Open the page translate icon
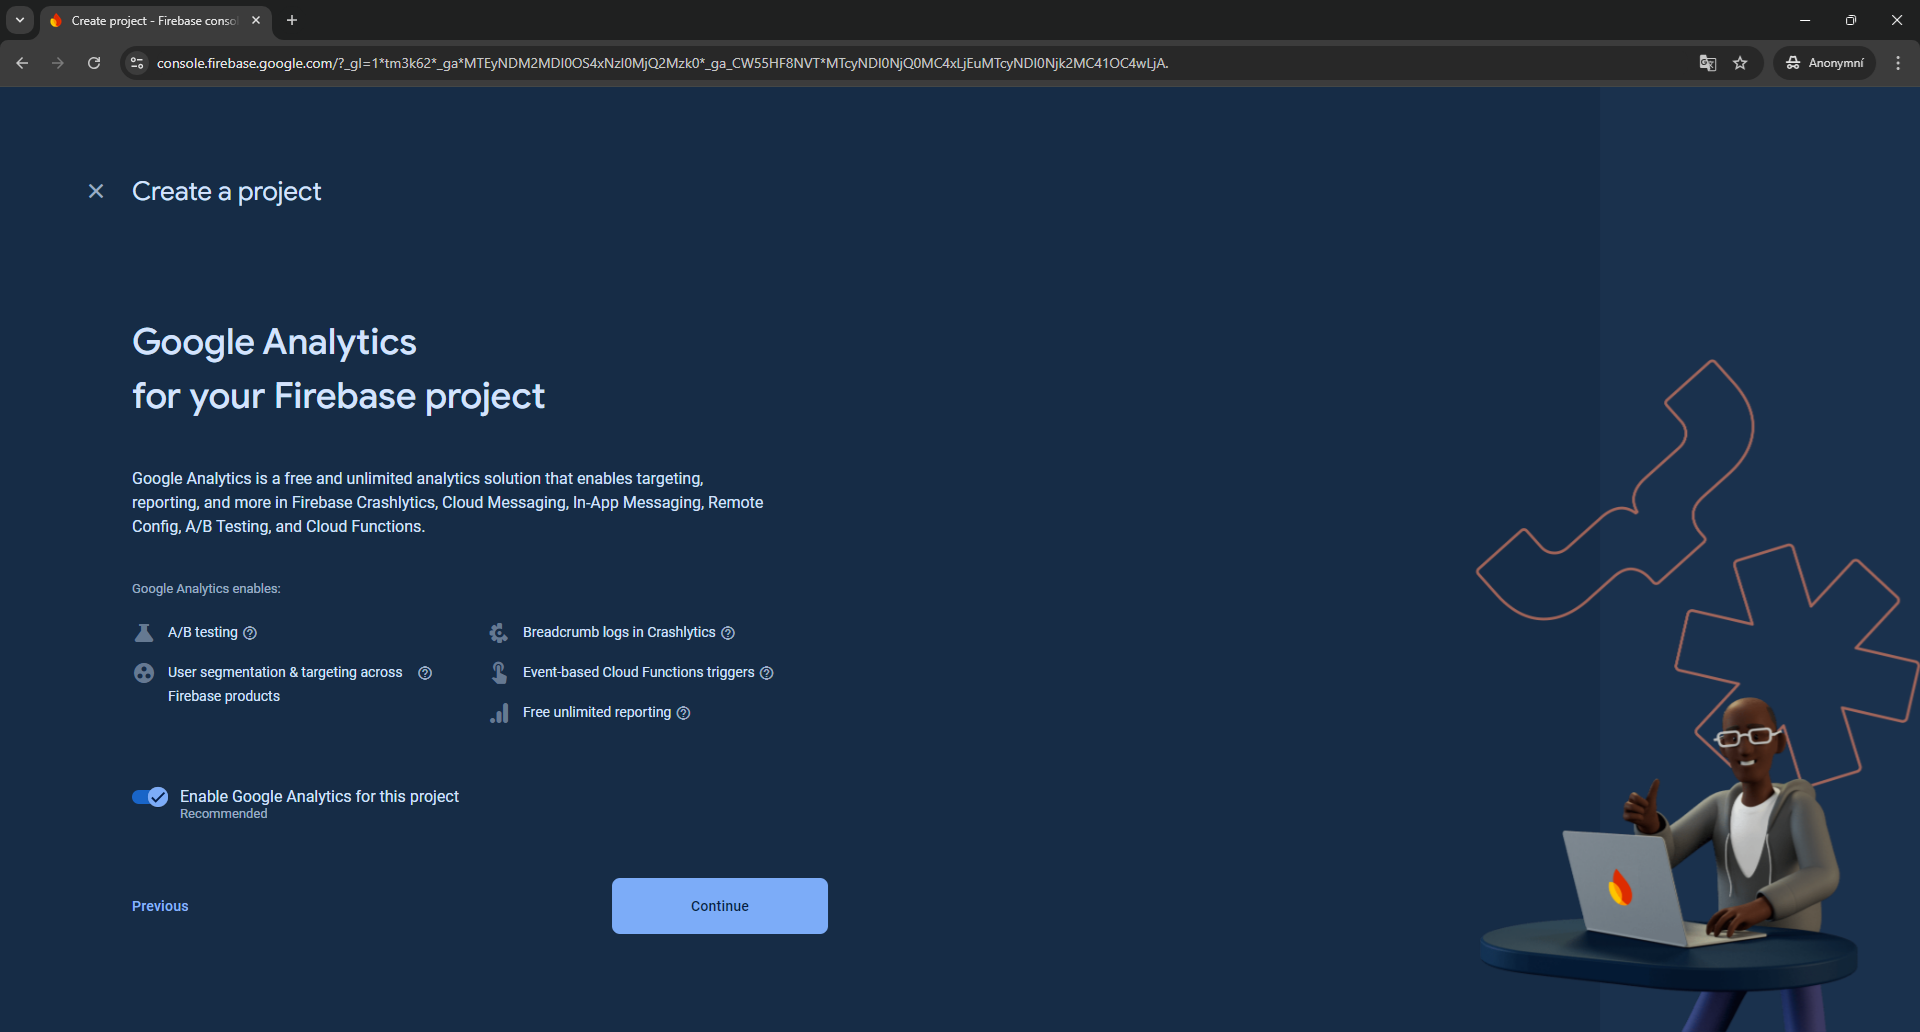 coord(1708,63)
